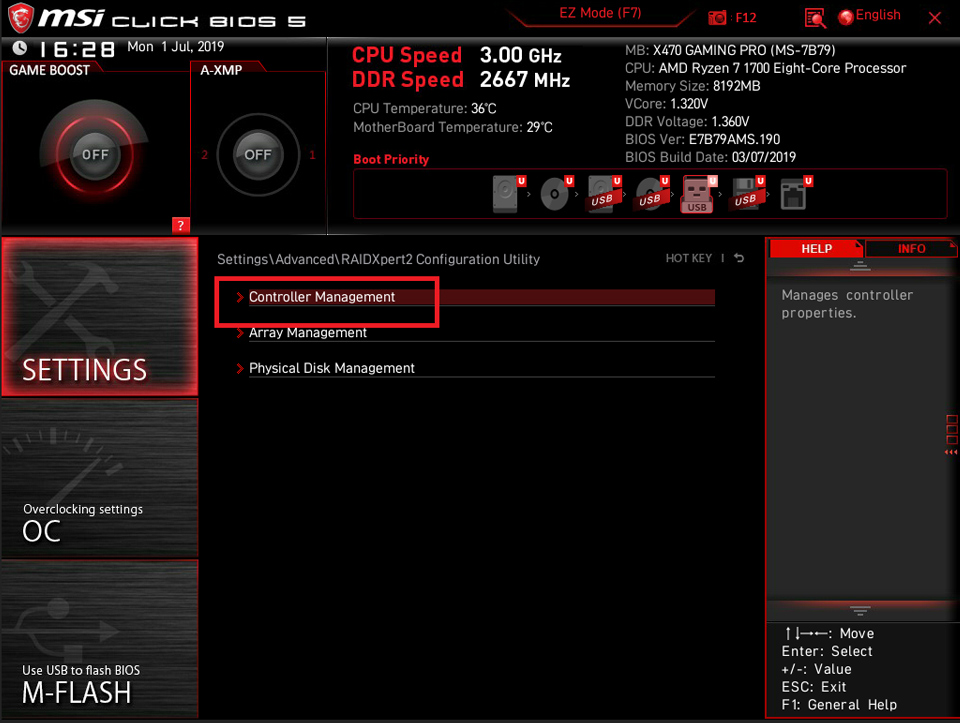The image size is (960, 723).
Task: Click the MSI dragon shield logo
Action: pos(20,18)
